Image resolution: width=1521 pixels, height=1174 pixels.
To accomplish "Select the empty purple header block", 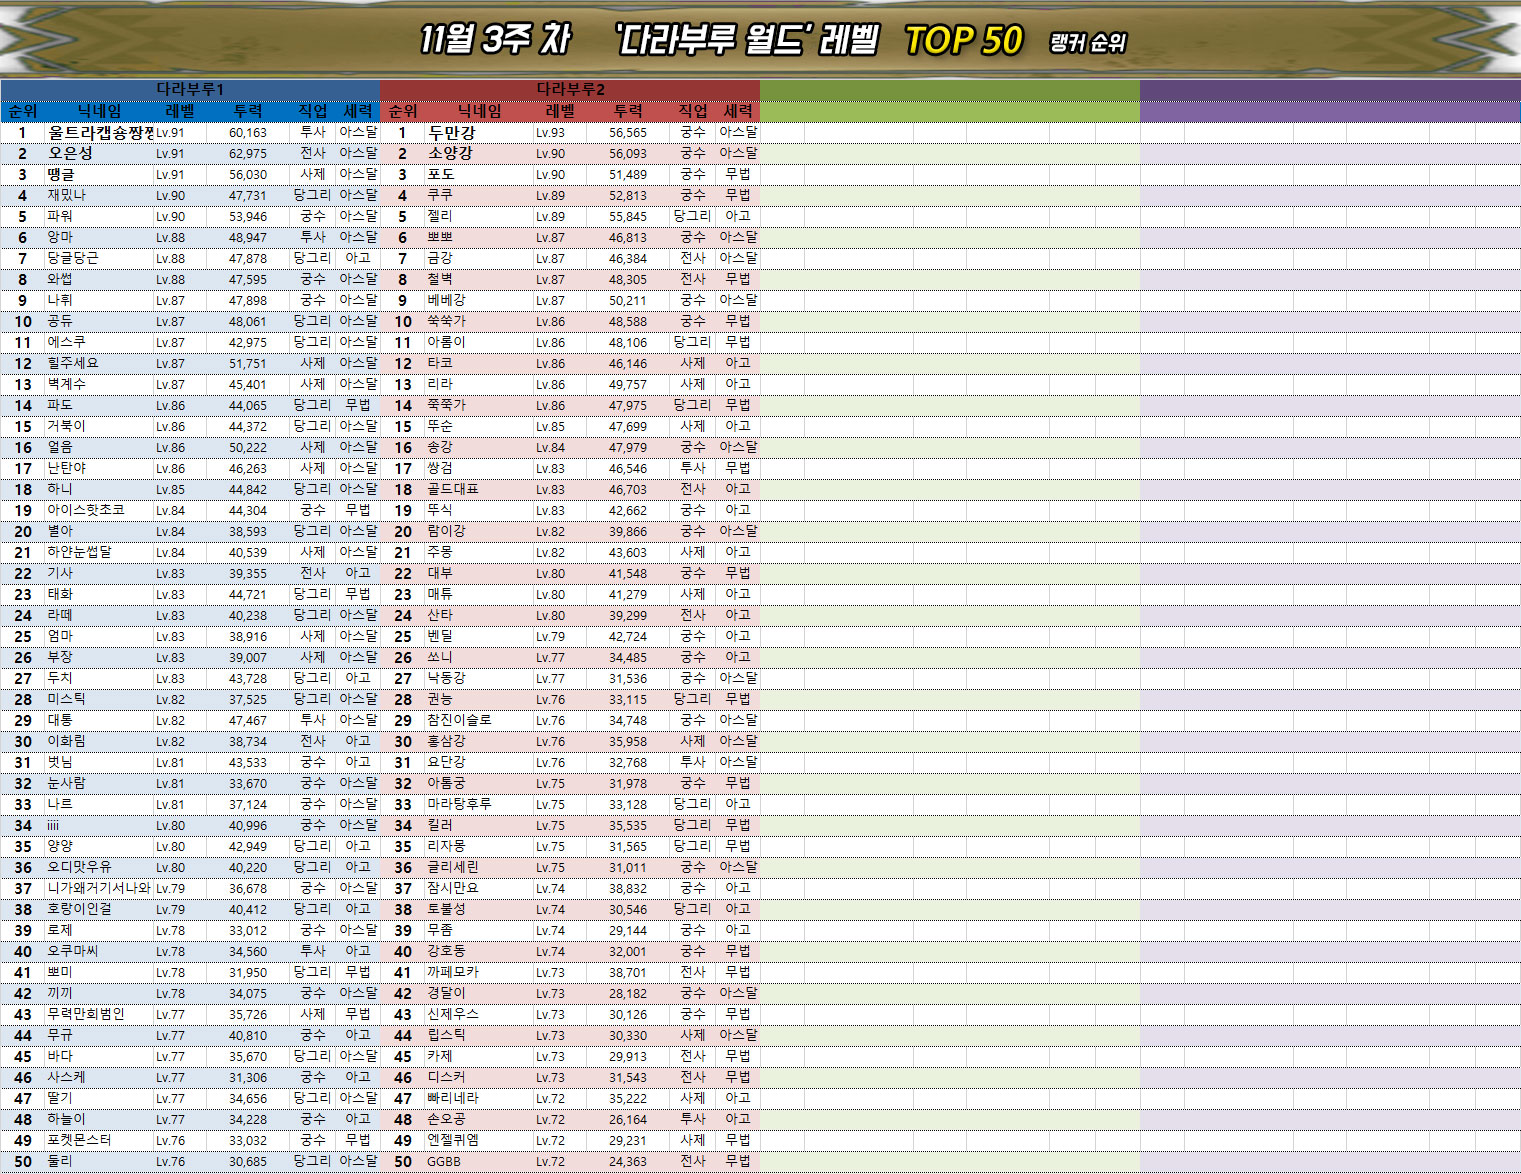I will [1329, 100].
